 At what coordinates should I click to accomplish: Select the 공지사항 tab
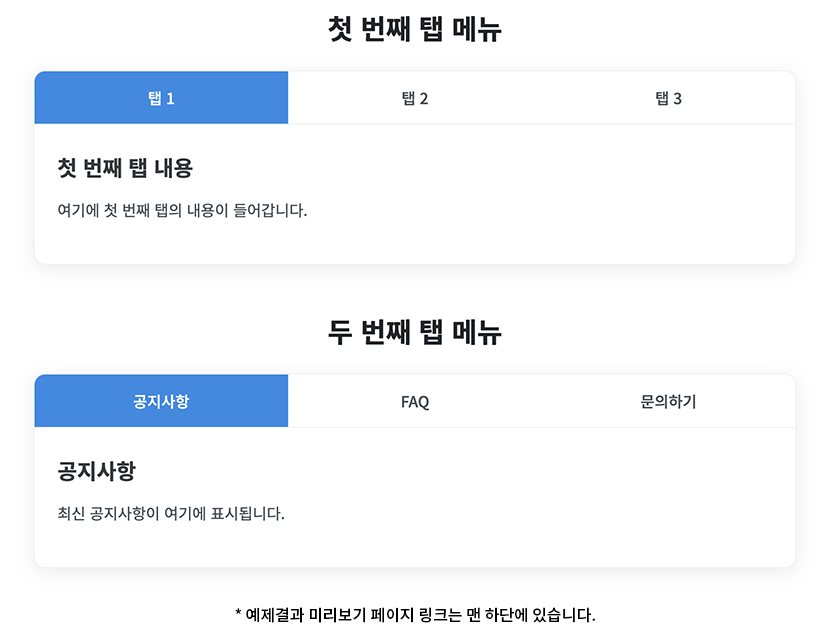(x=161, y=402)
